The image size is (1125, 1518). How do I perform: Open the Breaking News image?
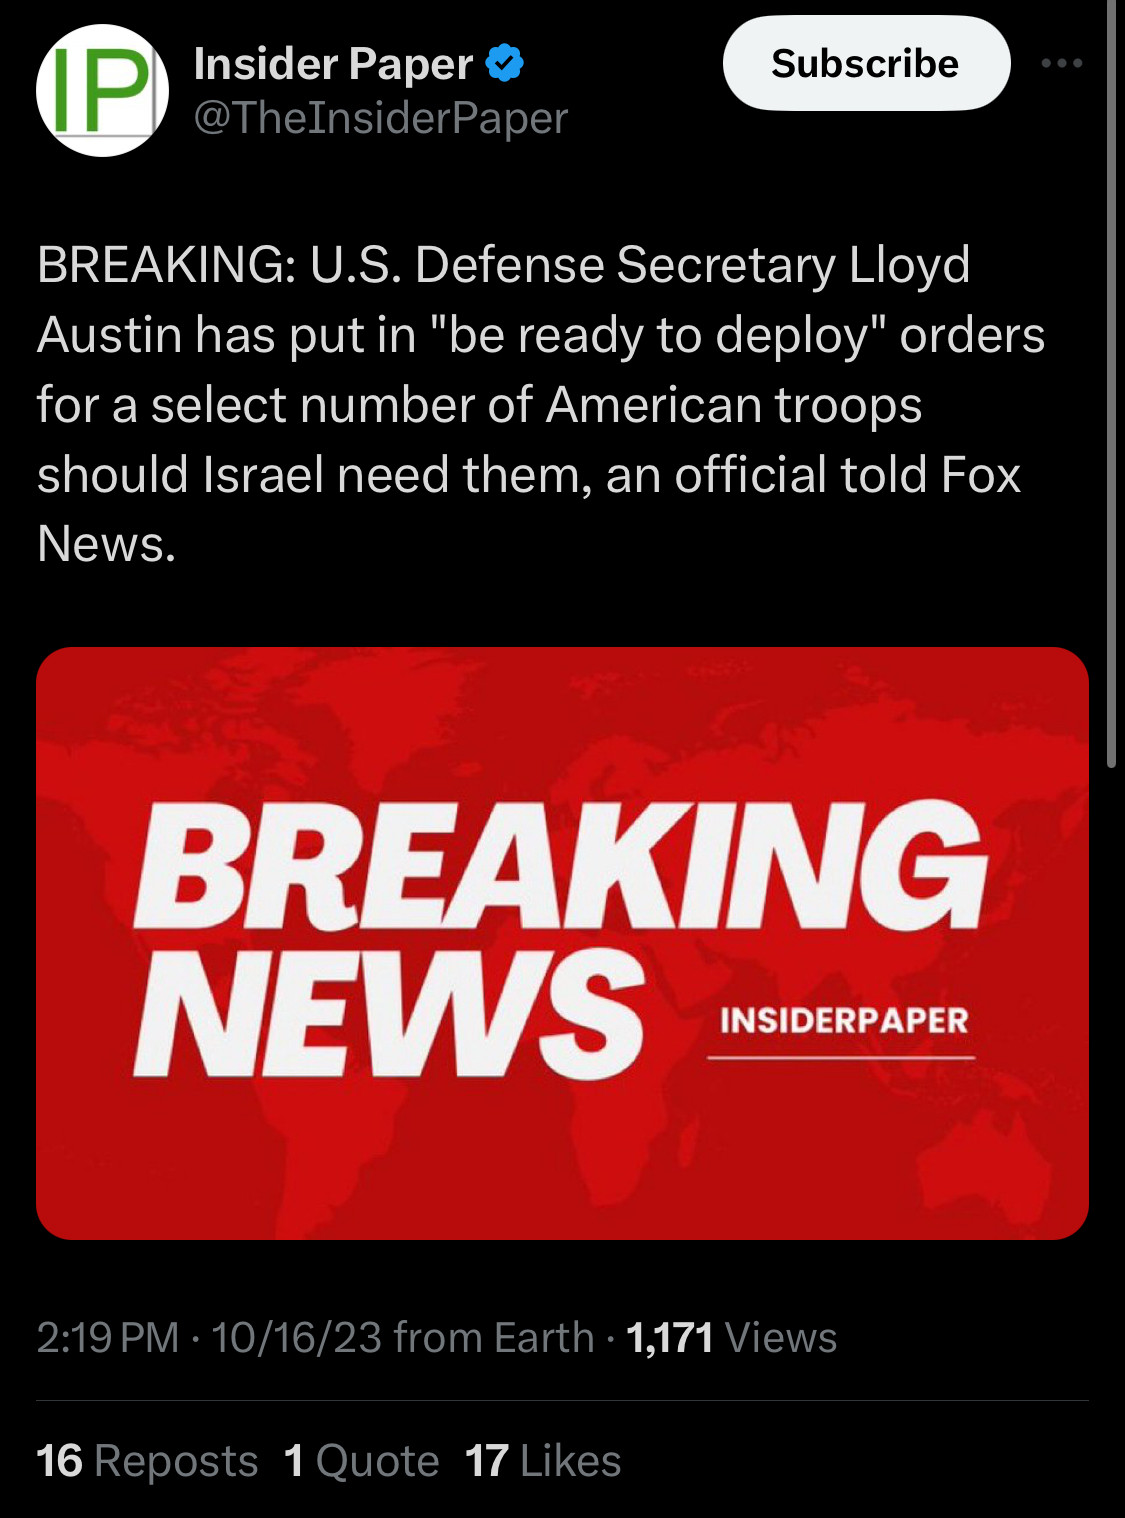coord(562,943)
